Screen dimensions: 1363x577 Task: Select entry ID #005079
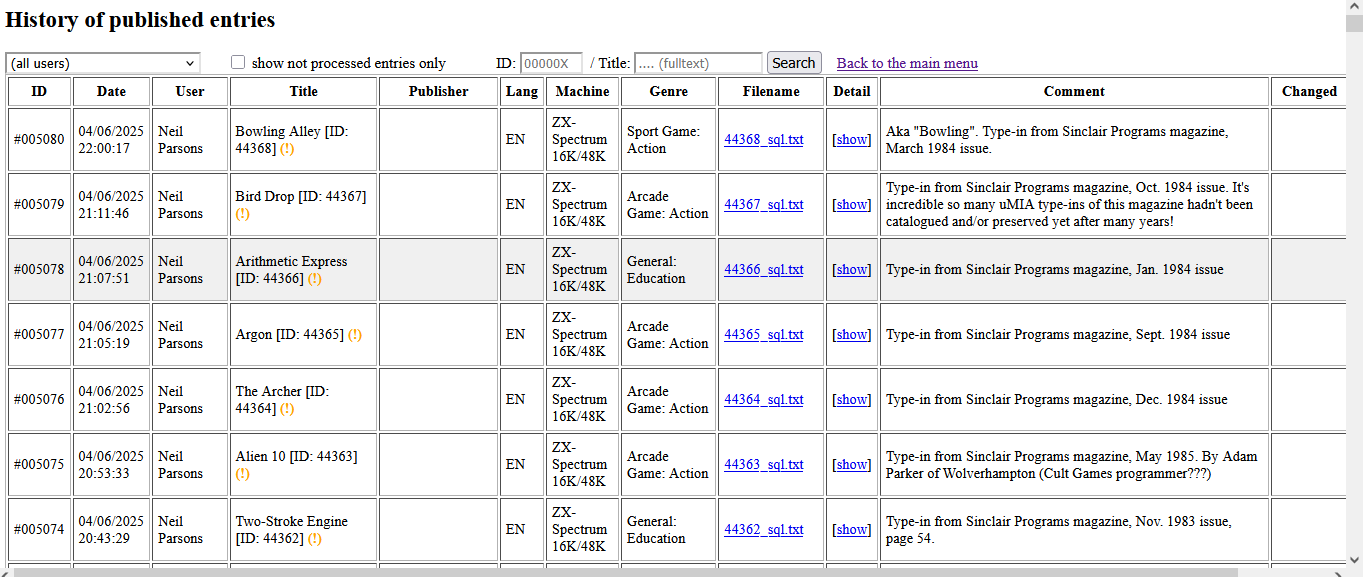pos(39,204)
